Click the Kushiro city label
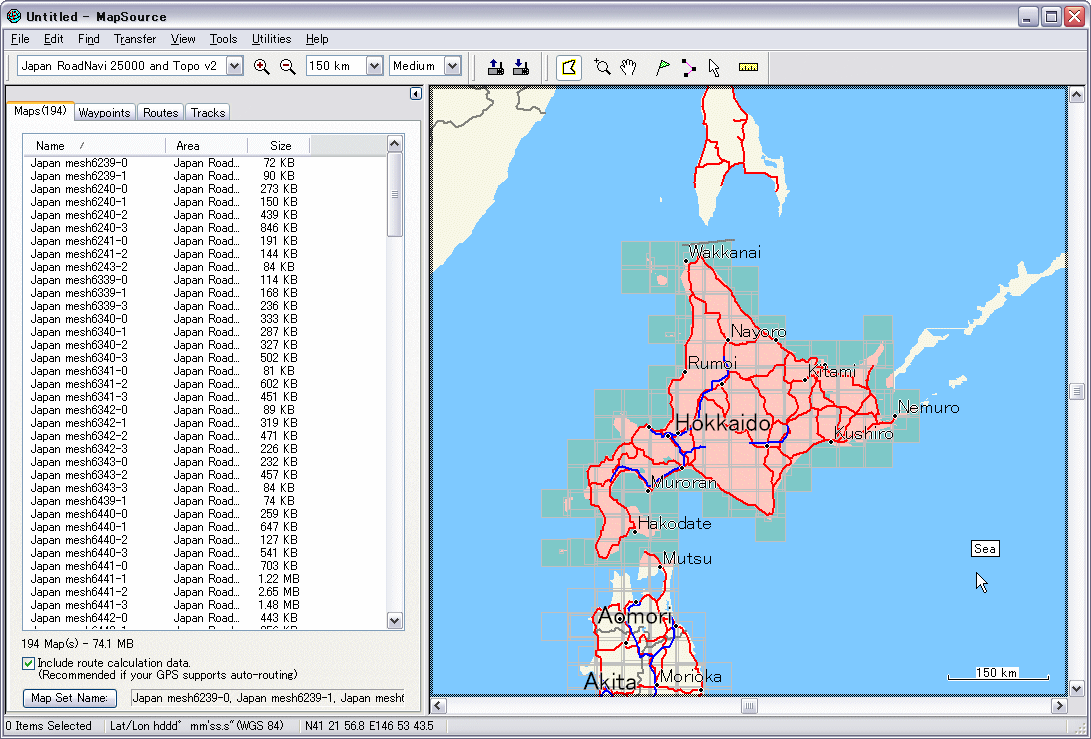The height and width of the screenshot is (739, 1091). 863,433
